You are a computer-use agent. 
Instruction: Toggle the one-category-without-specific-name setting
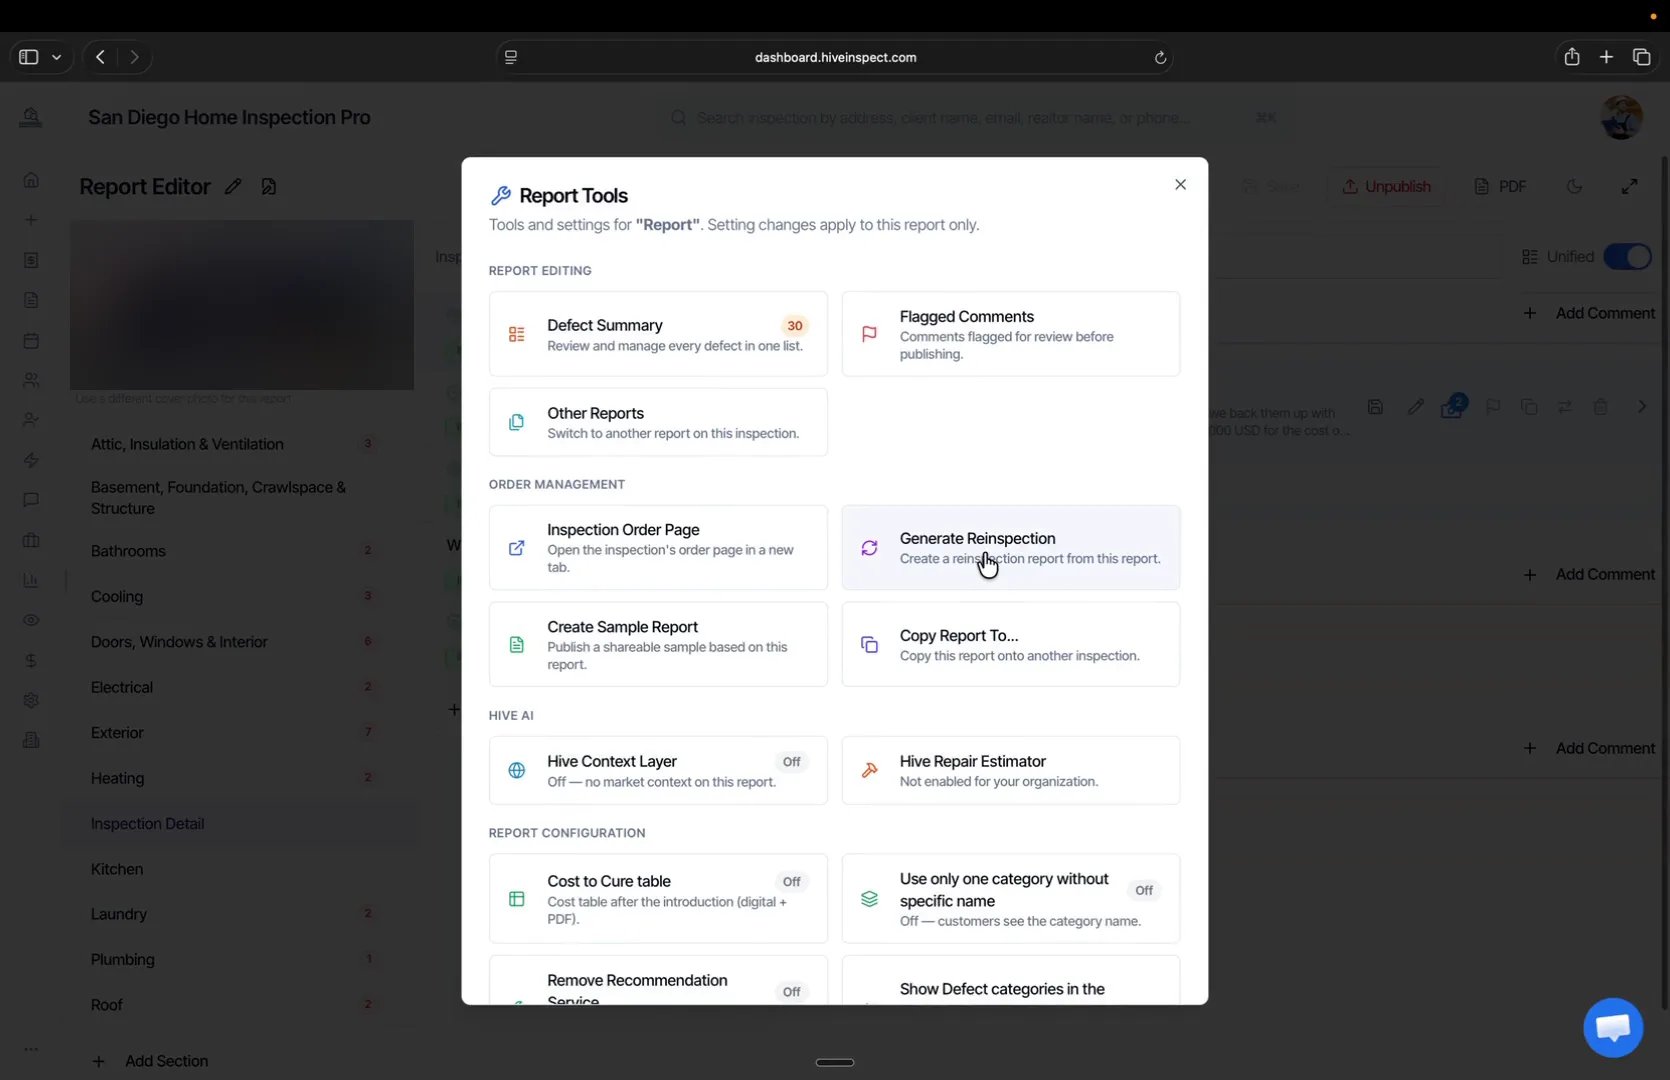tap(1144, 890)
